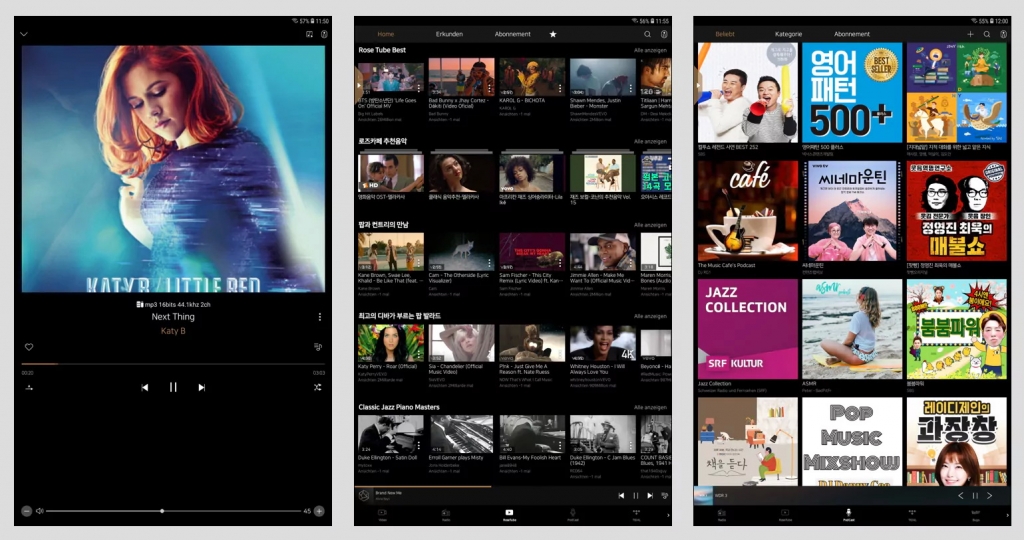
Task: Open the 영어패턴 500+ podcast cover
Action: tap(852, 93)
